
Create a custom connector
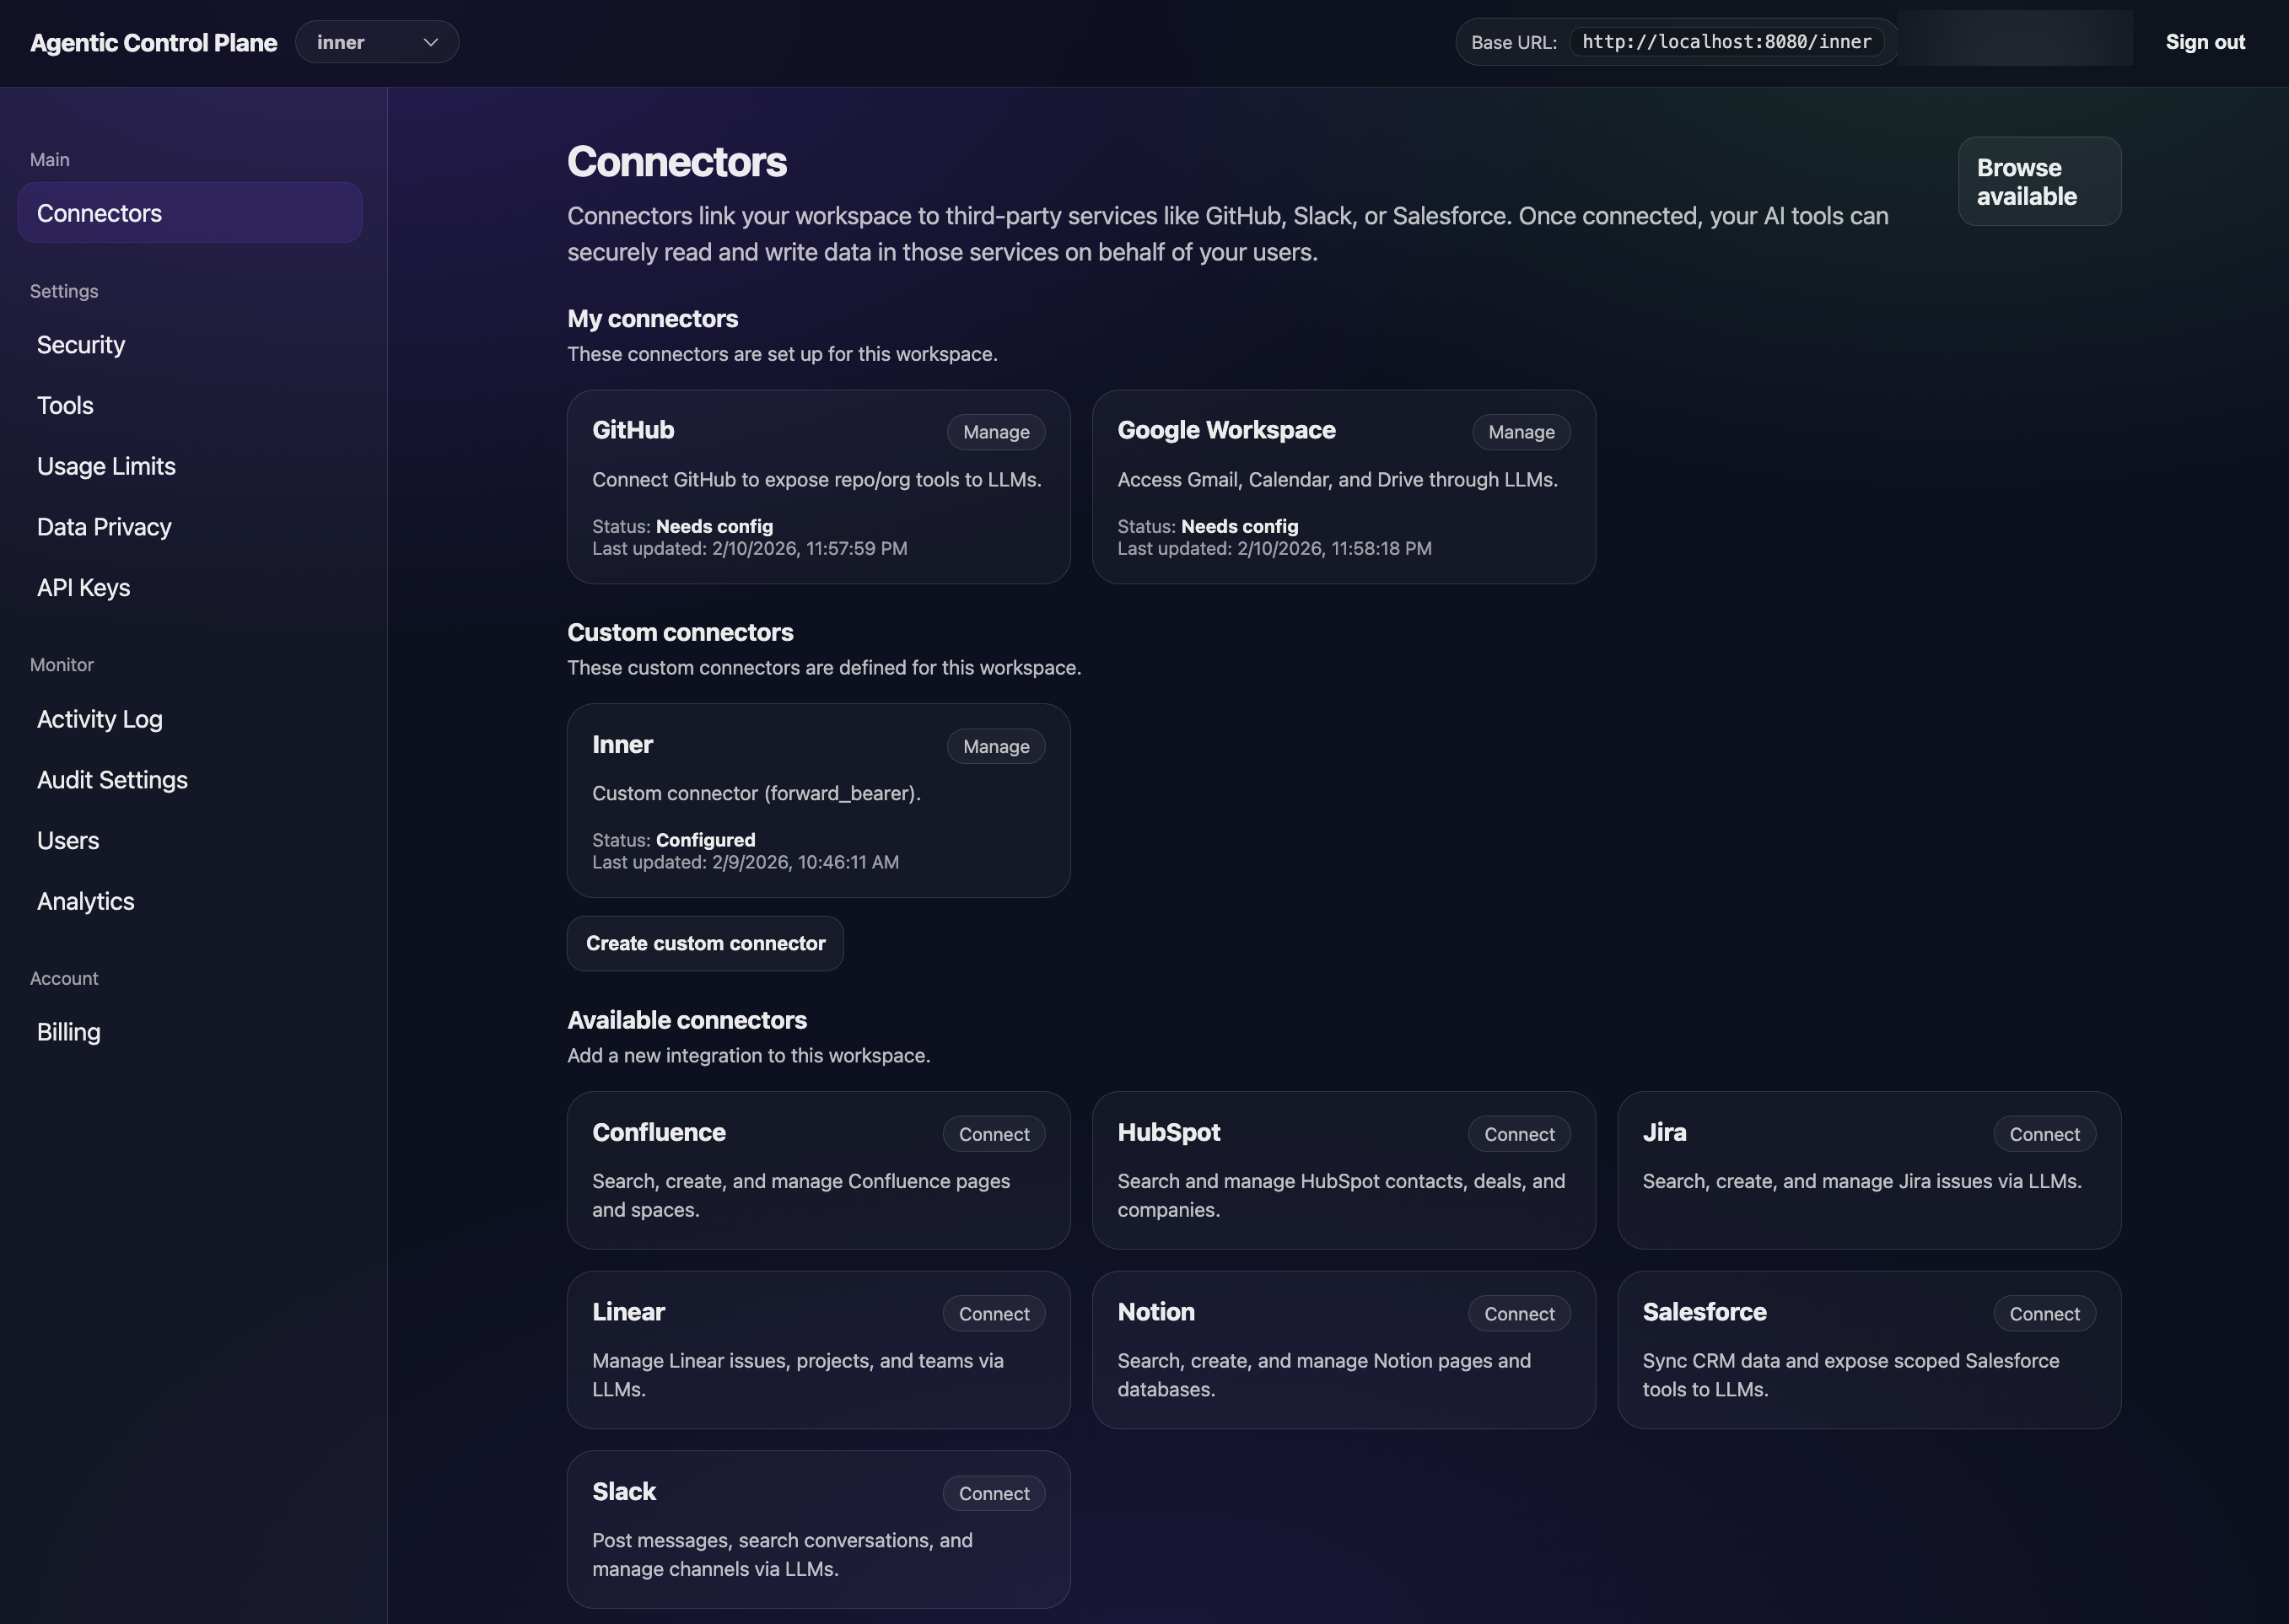pos(705,943)
